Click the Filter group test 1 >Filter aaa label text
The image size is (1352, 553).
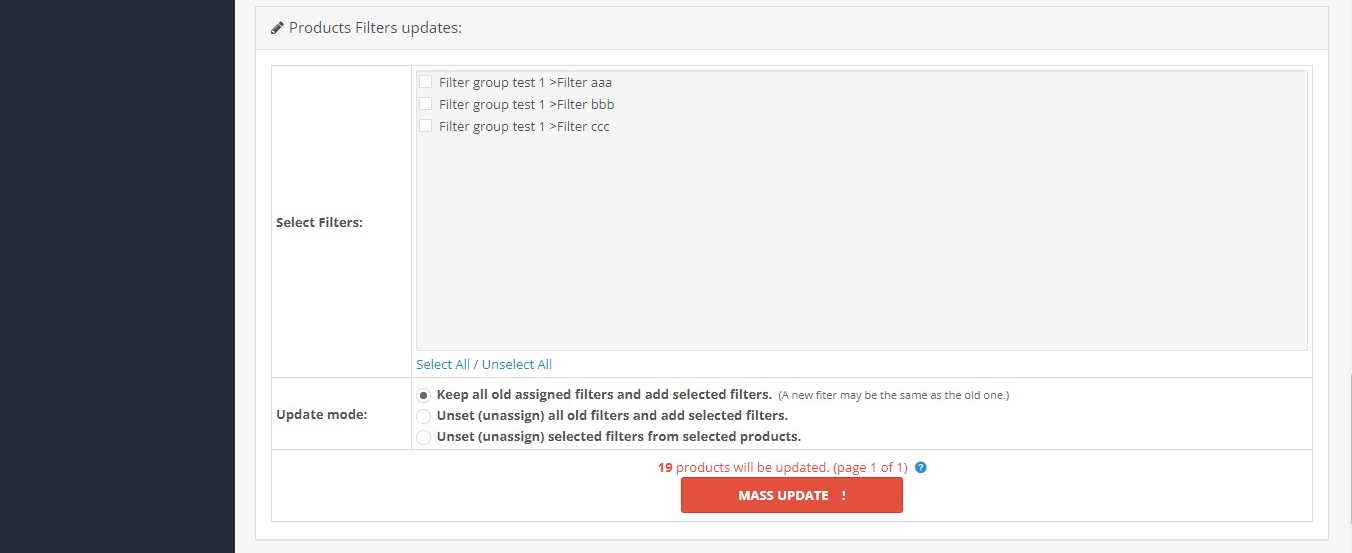pyautogui.click(x=525, y=82)
